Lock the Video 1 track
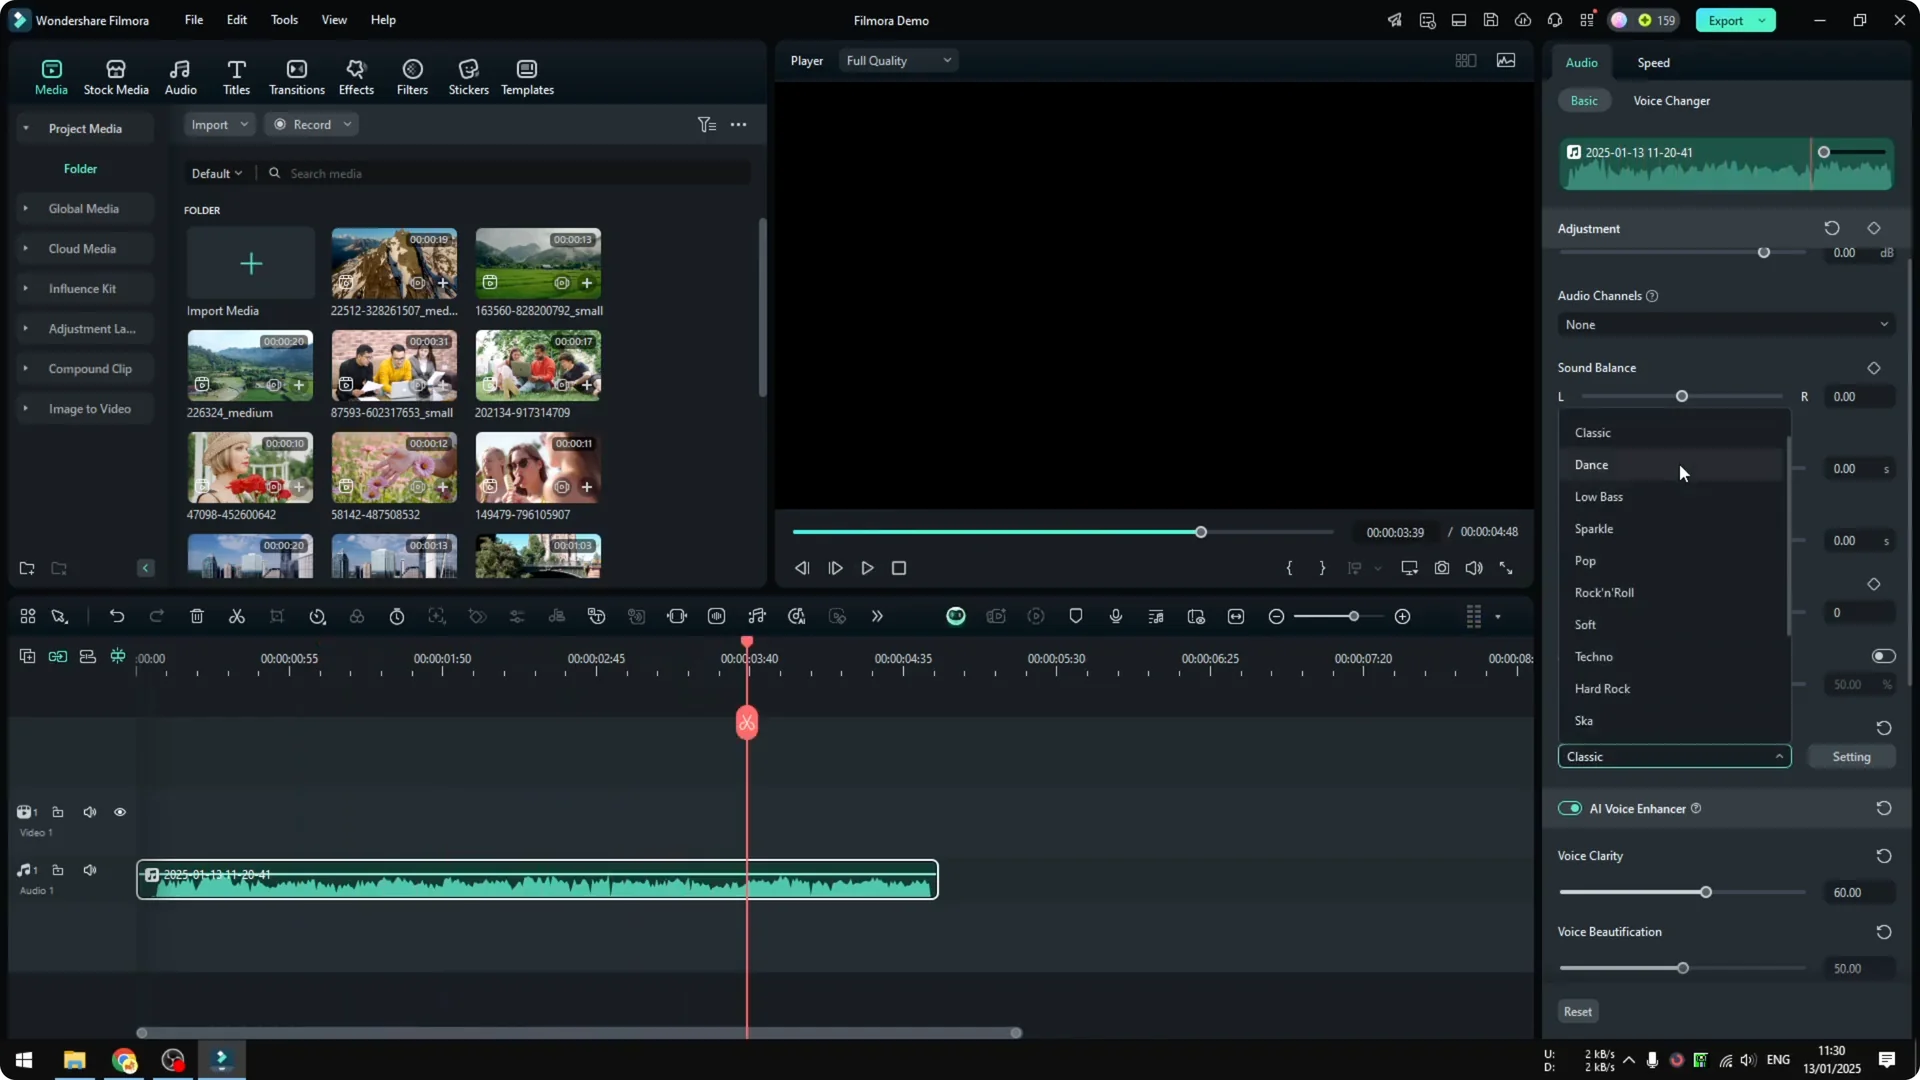Screen dimensions: 1920x1080 point(58,812)
